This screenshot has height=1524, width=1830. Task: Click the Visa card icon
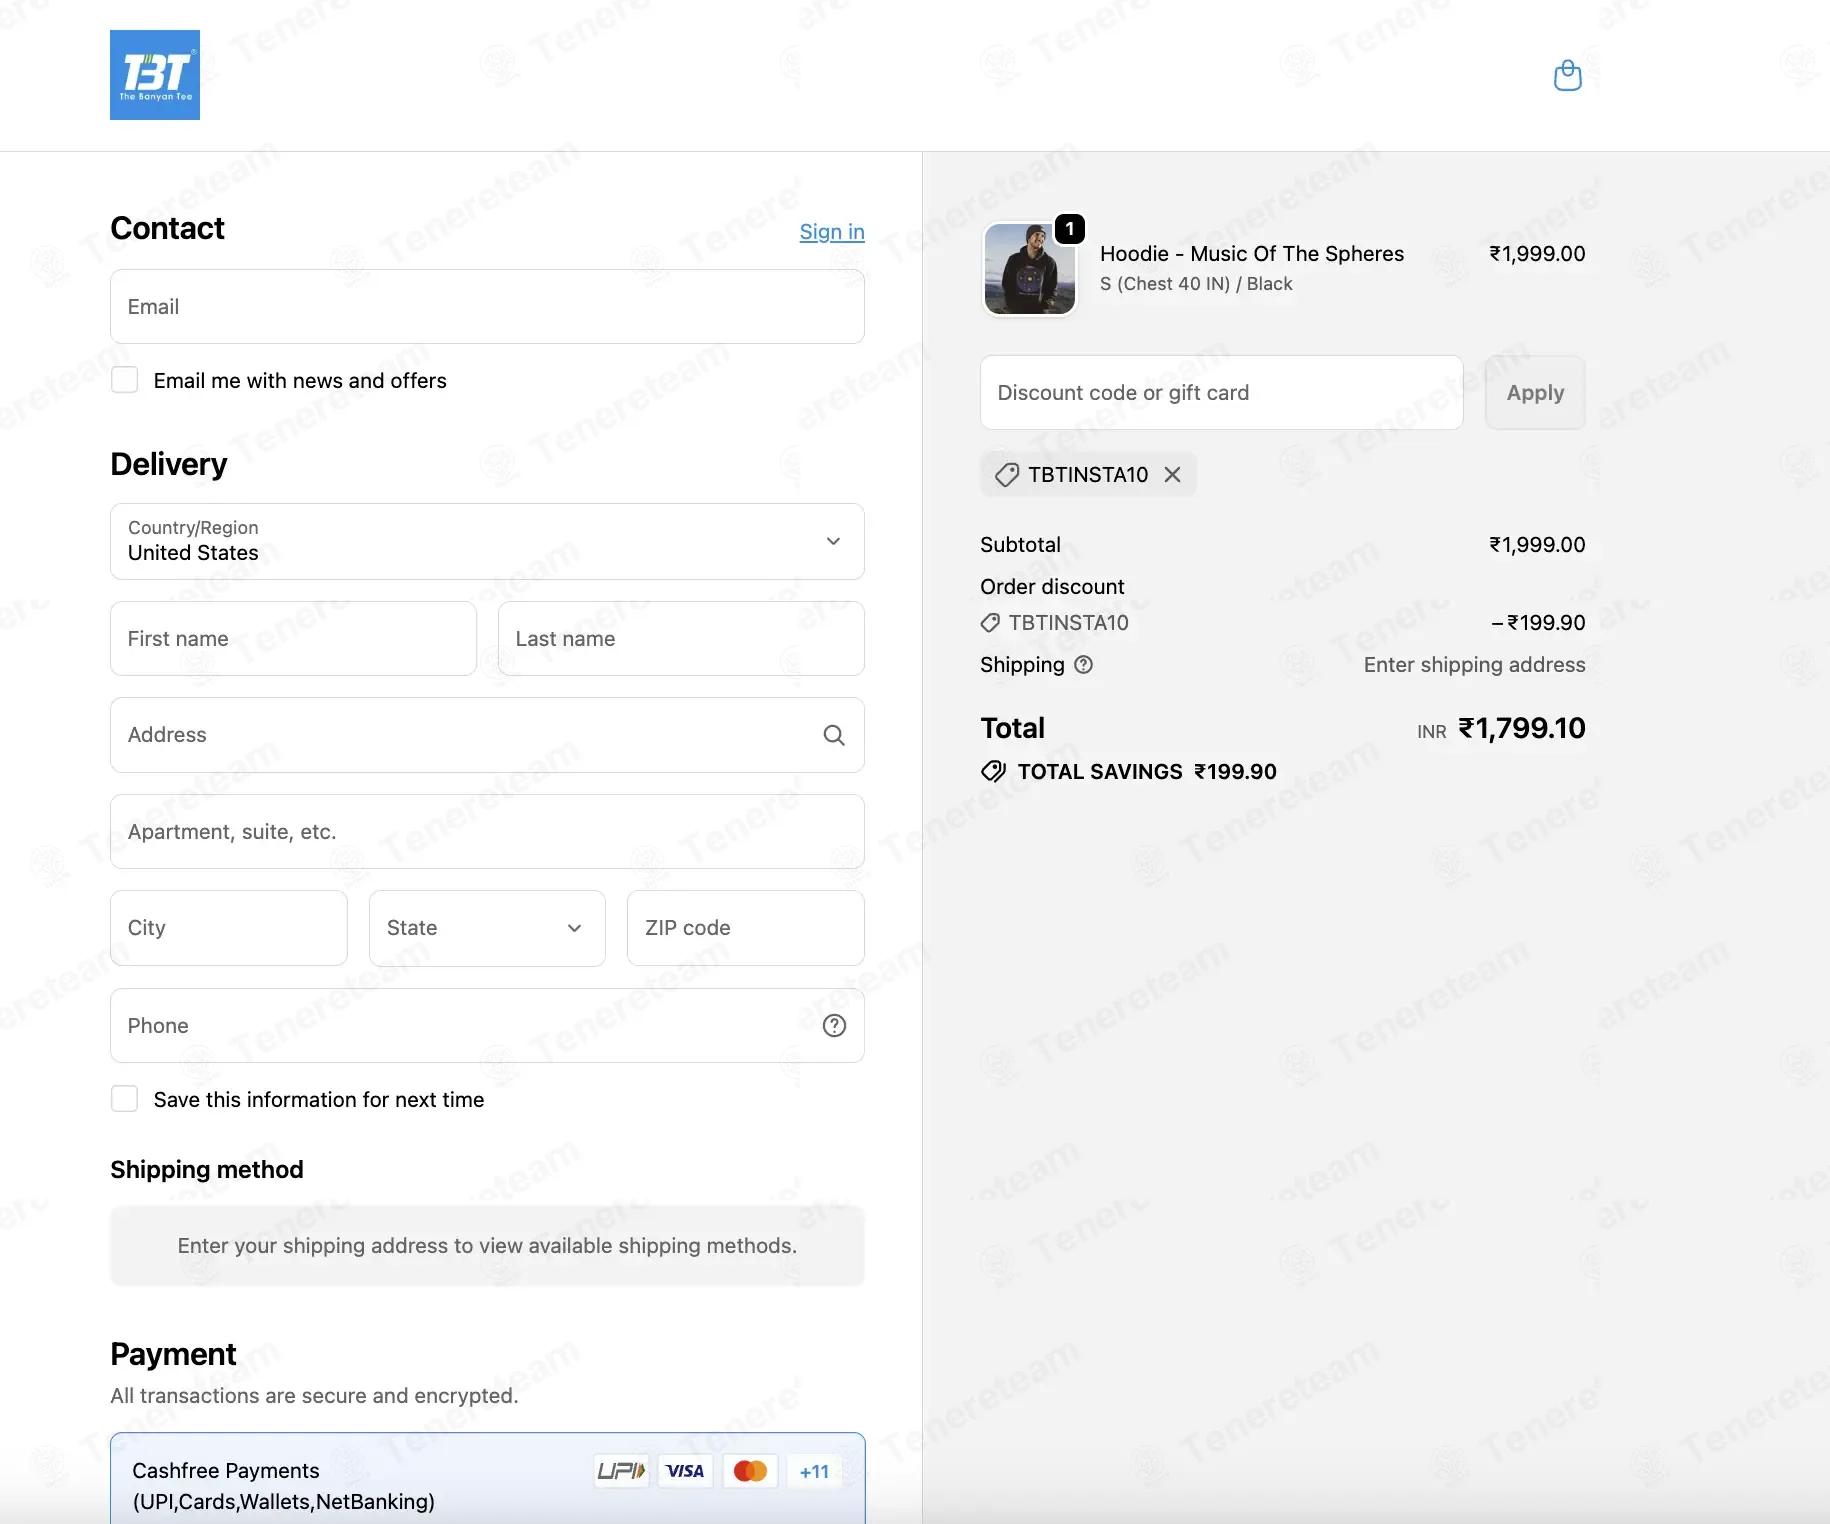685,1471
